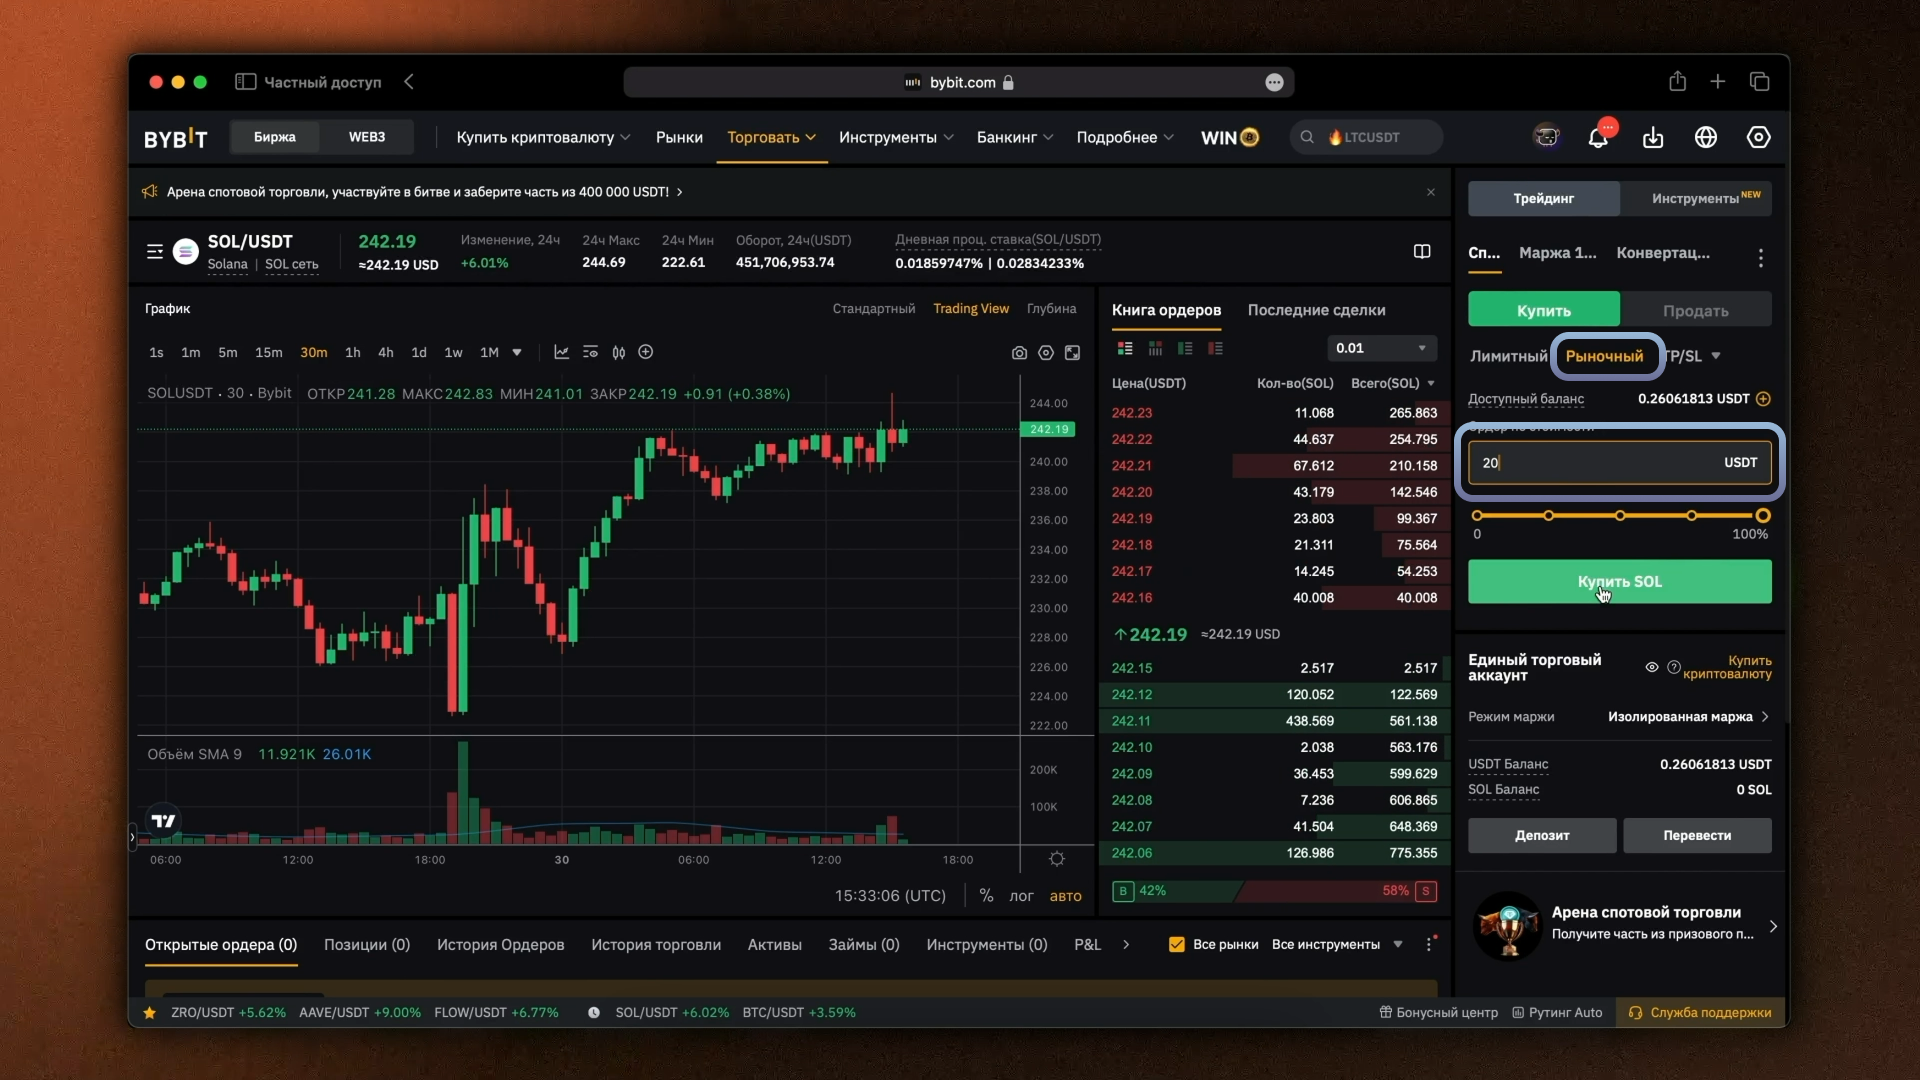Open Safari new tab plus
Image resolution: width=1920 pixels, height=1080 pixels.
(1718, 82)
